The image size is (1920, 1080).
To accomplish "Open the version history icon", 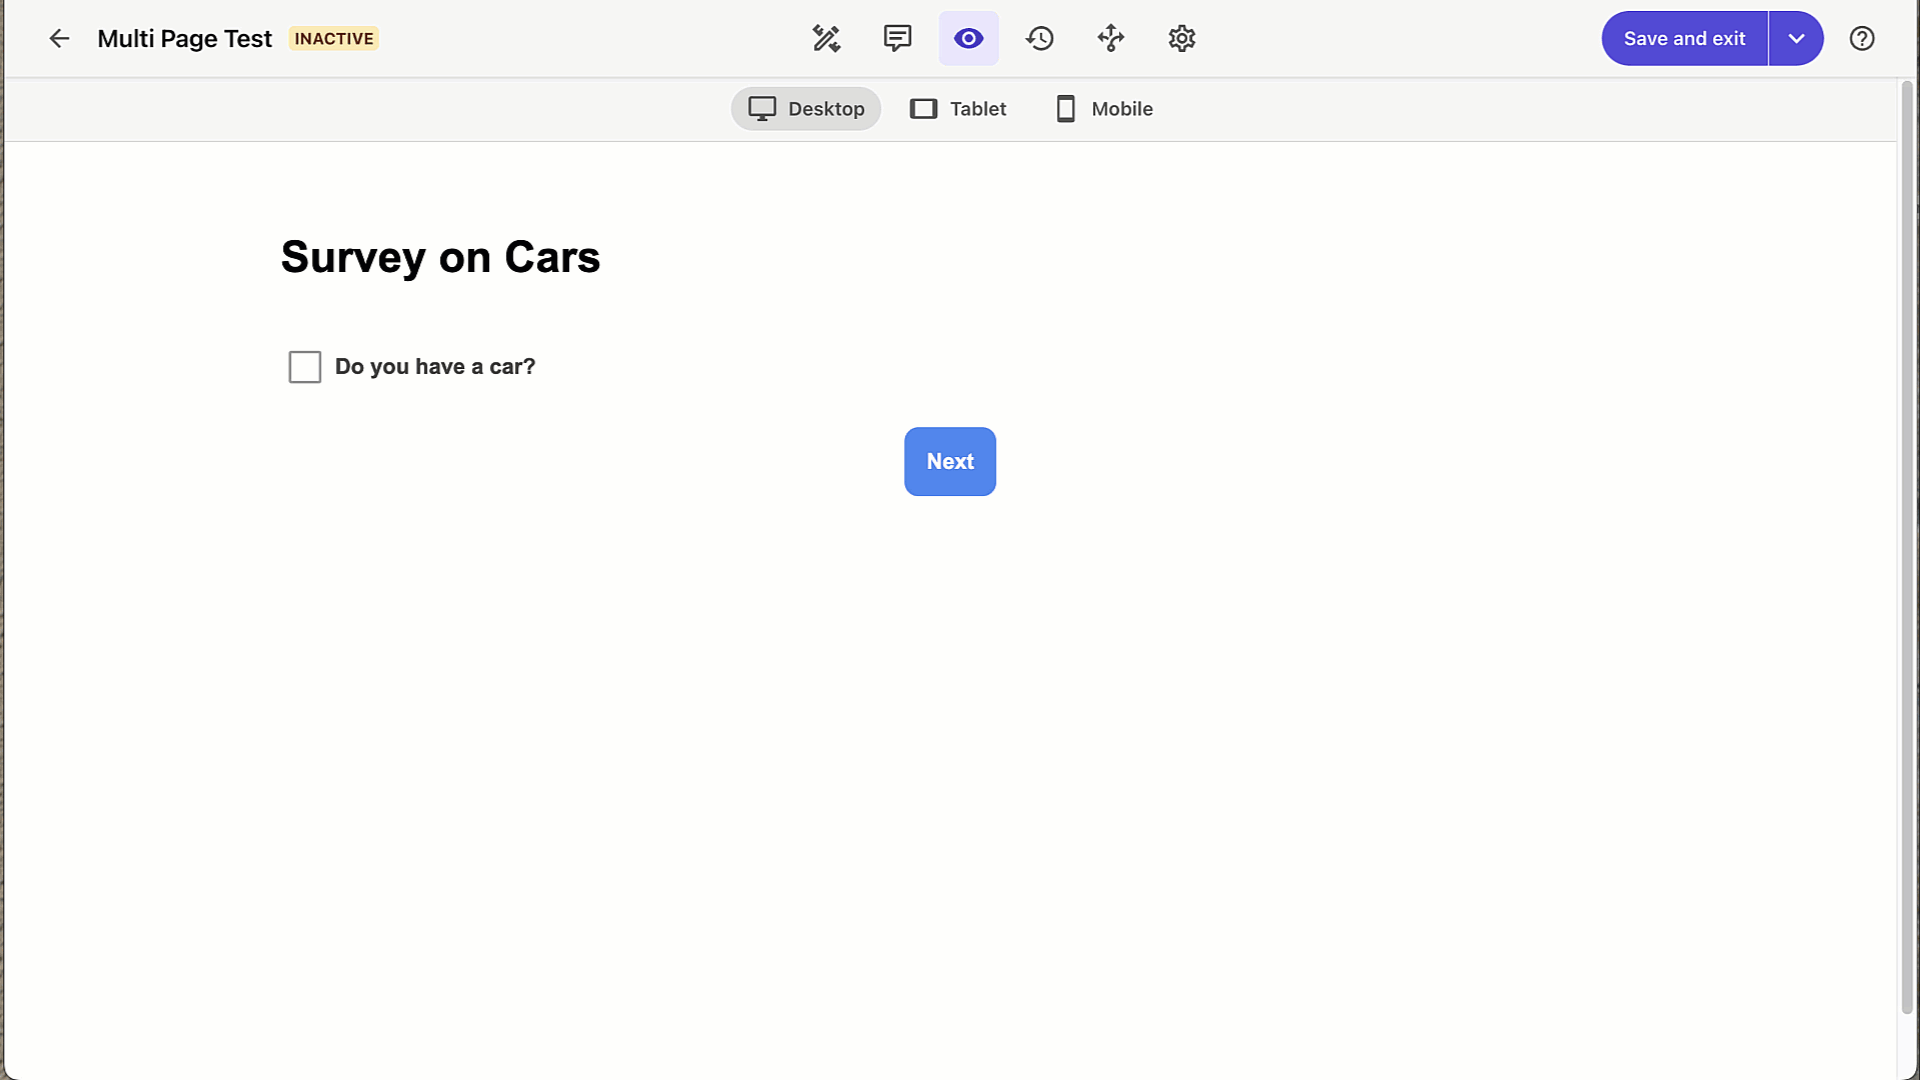I will pyautogui.click(x=1039, y=37).
